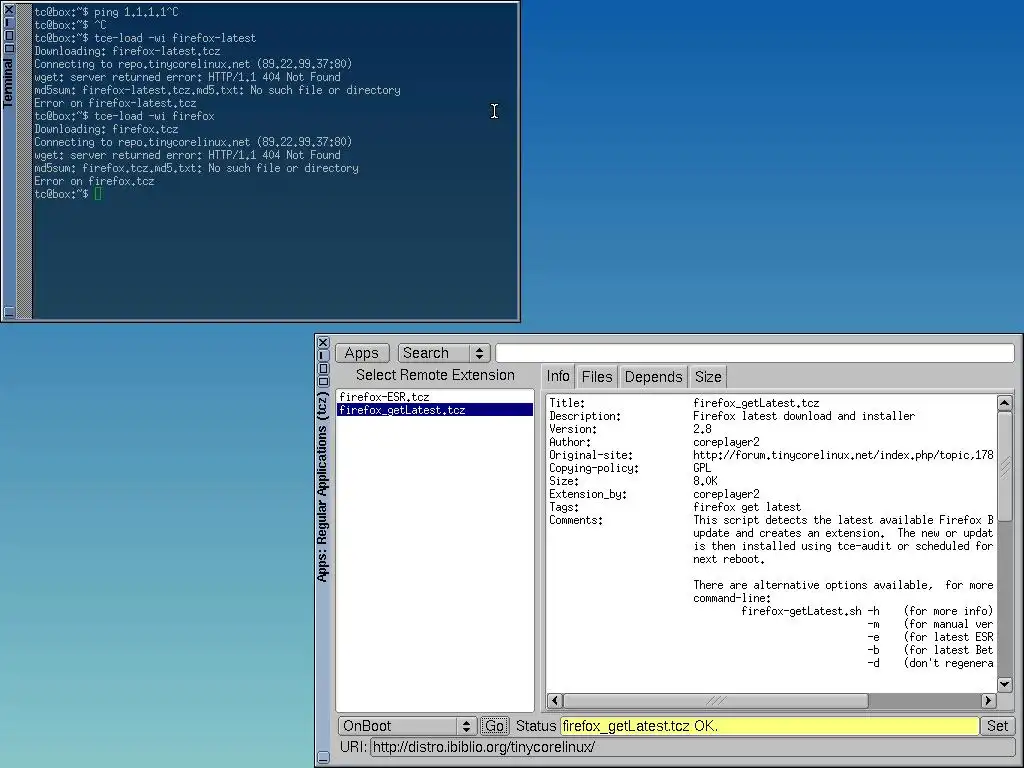
Task: Click the terminal line 'tce-load -wi firefox-latest'
Action: tap(175, 38)
